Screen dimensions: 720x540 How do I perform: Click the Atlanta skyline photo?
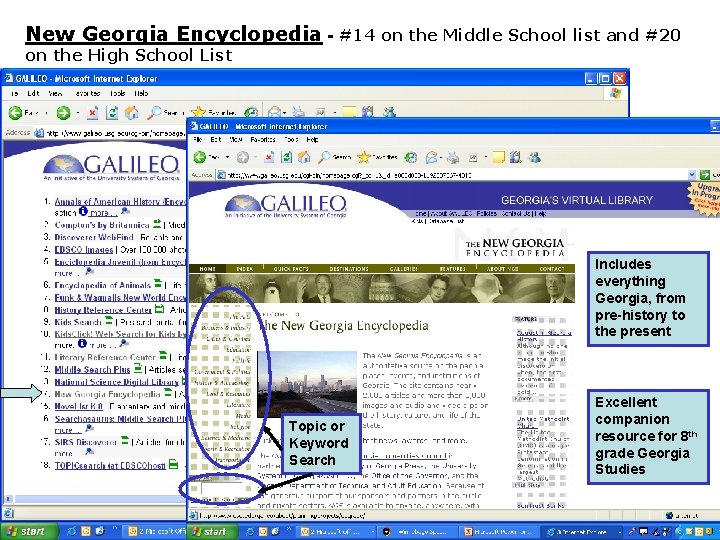307,384
